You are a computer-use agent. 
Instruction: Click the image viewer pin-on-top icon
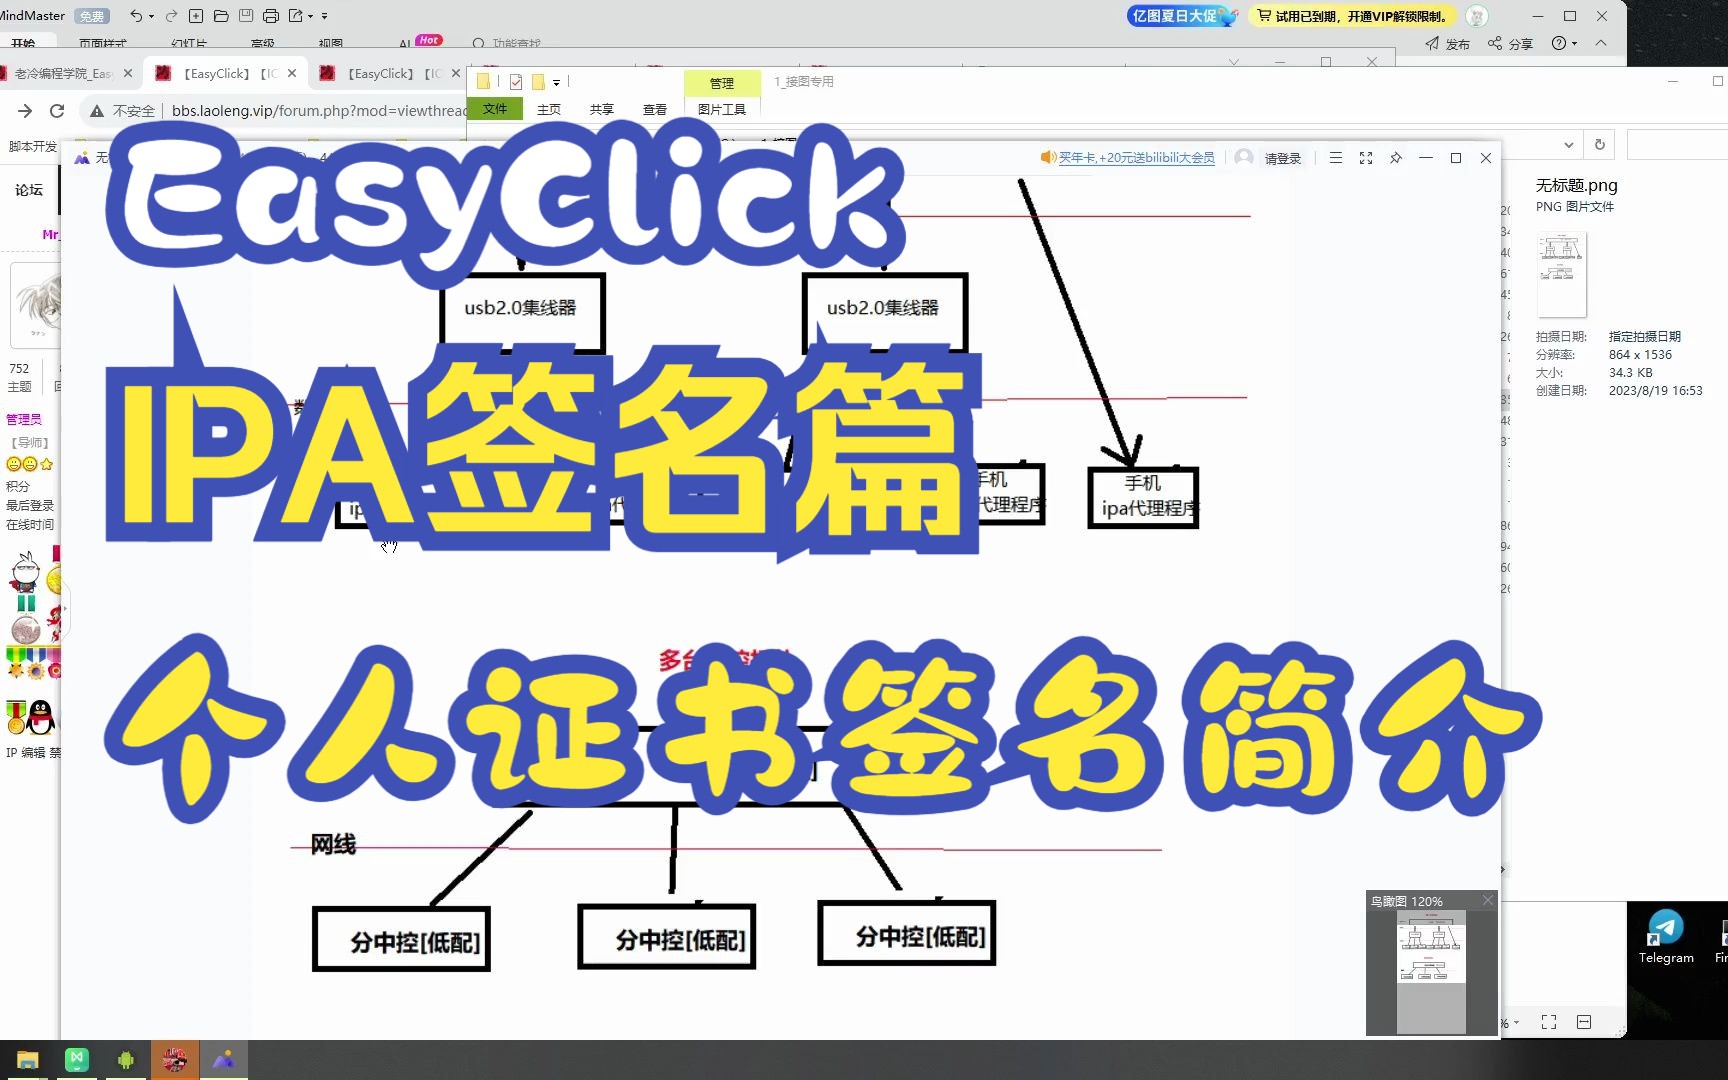pos(1396,158)
